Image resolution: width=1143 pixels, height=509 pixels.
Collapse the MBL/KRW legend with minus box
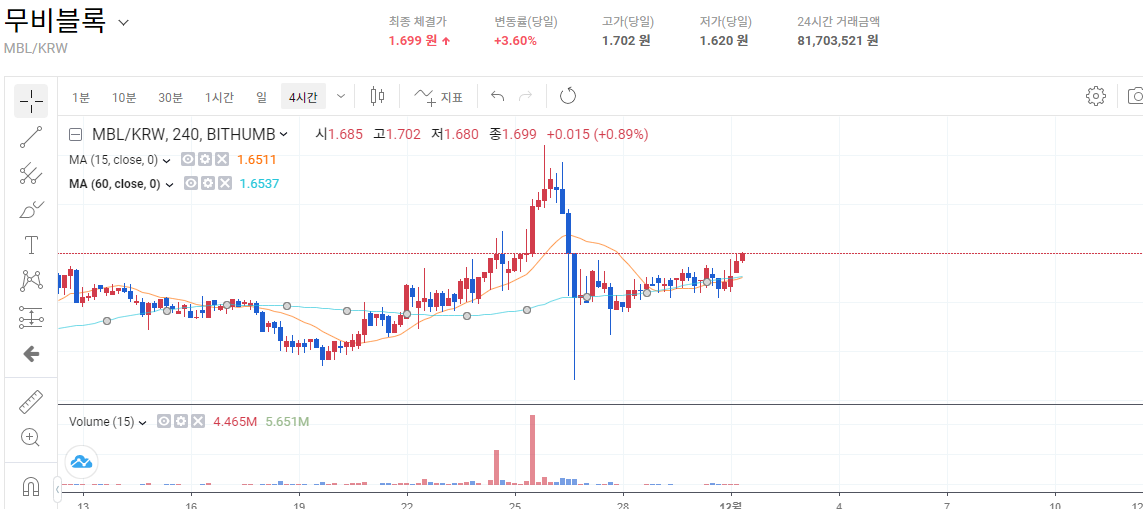75,134
